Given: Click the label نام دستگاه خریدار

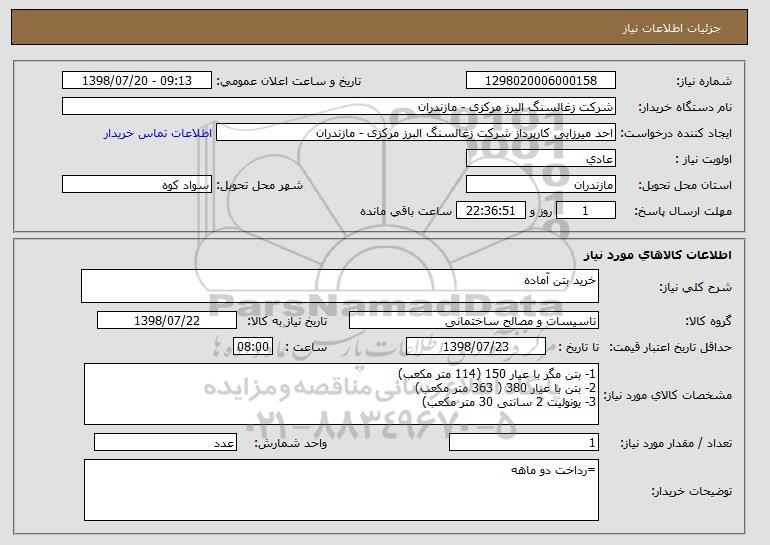Looking at the screenshot, I should click(685, 107).
